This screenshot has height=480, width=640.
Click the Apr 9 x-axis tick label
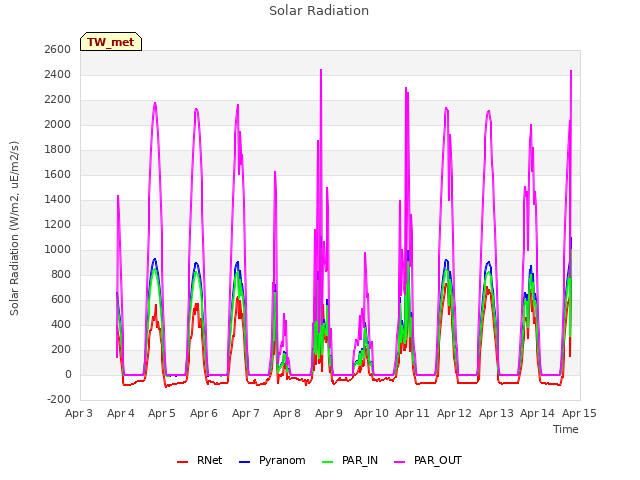[329, 413]
